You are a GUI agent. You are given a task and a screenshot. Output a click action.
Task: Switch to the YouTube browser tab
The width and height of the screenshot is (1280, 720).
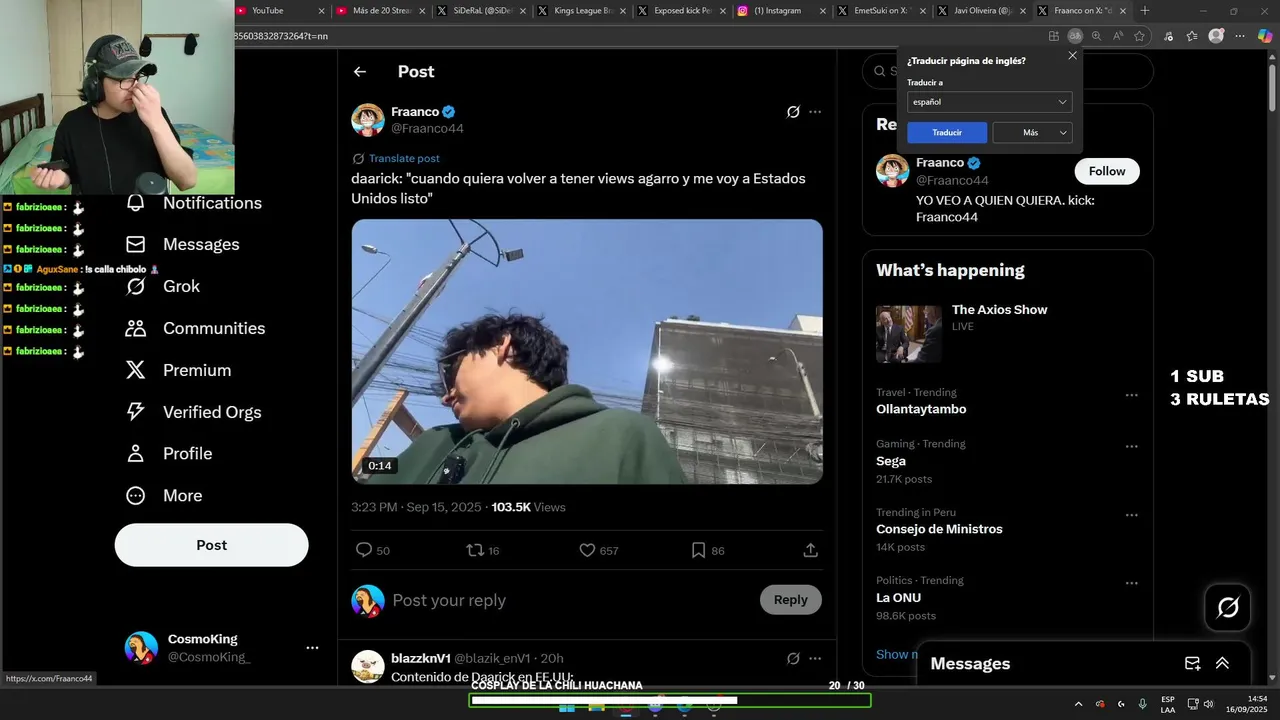[x=280, y=10]
